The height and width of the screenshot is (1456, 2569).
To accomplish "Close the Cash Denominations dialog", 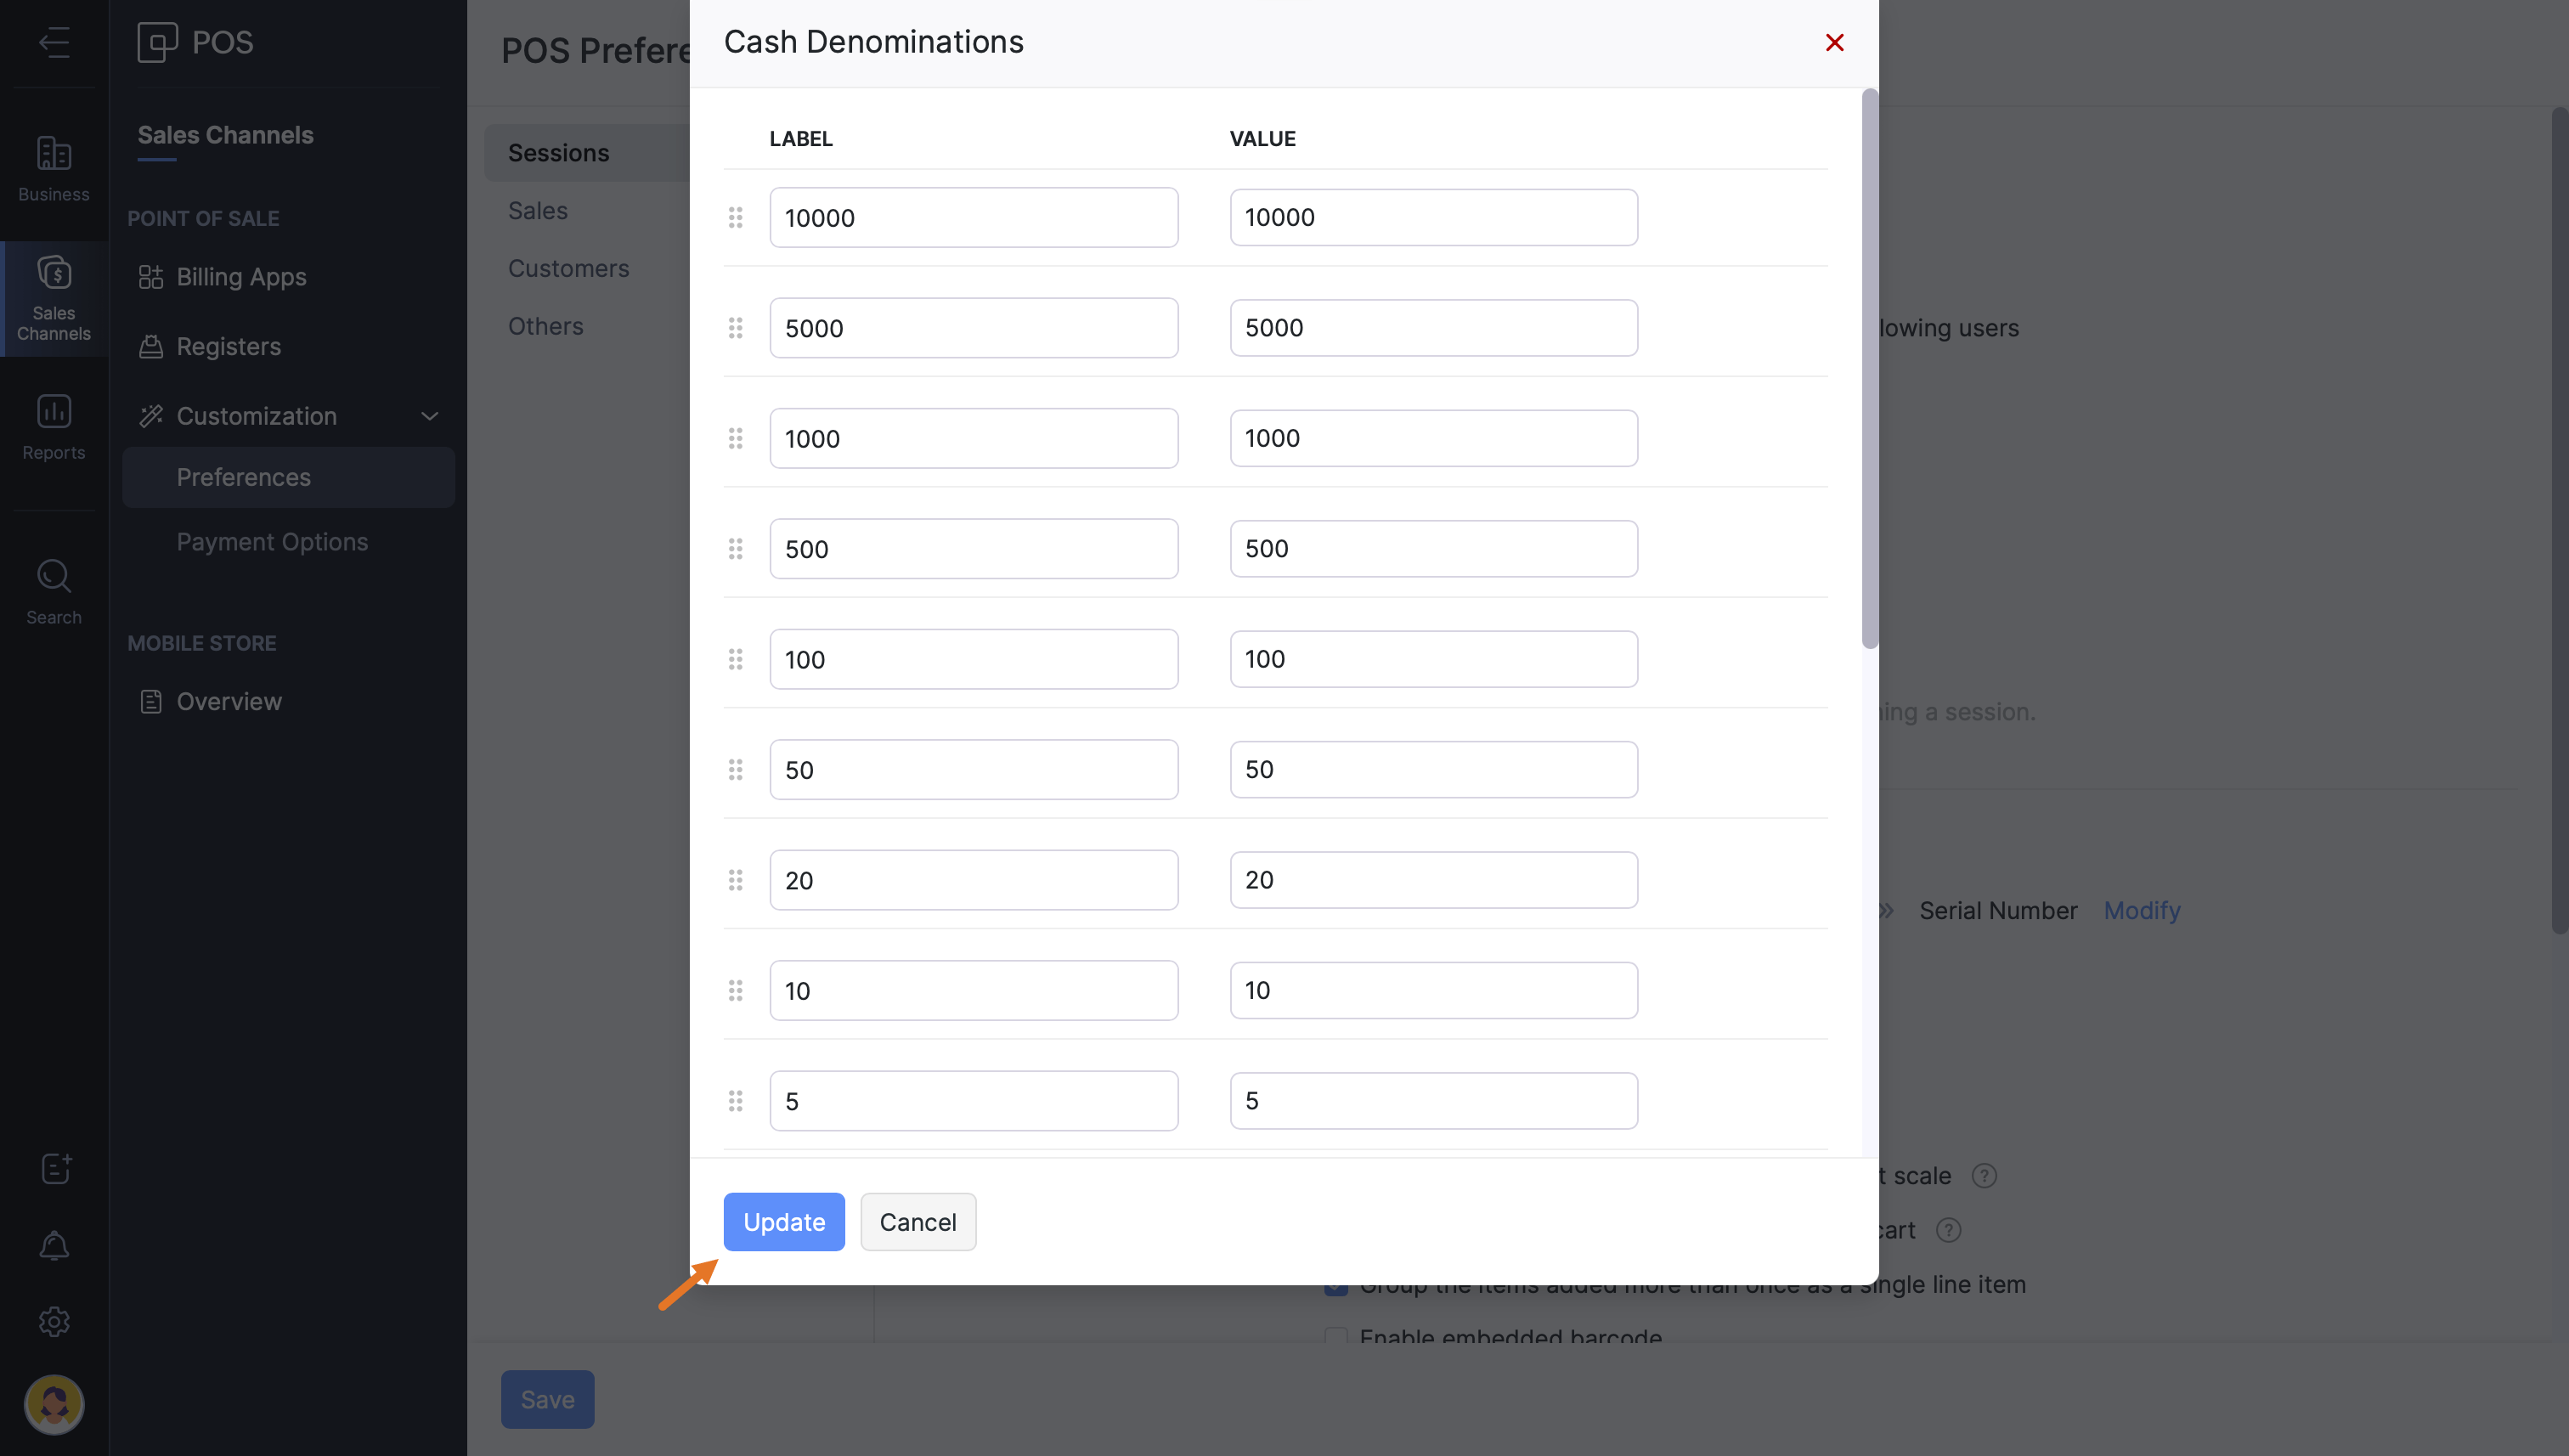I will pos(1833,42).
